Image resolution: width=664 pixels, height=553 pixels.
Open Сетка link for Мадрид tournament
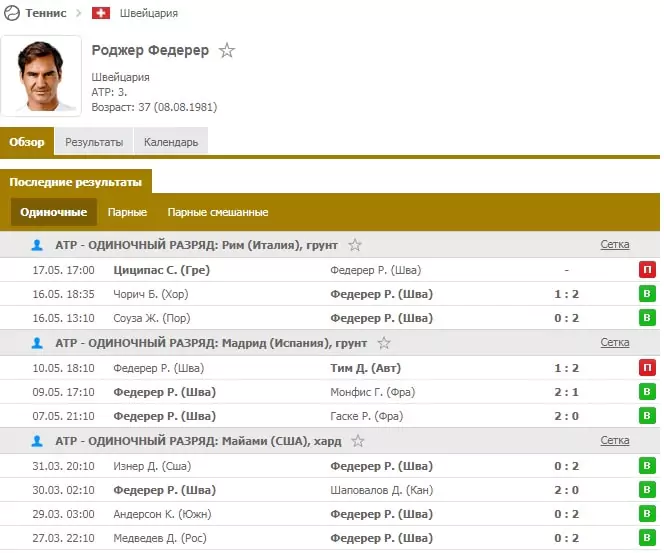pos(615,342)
